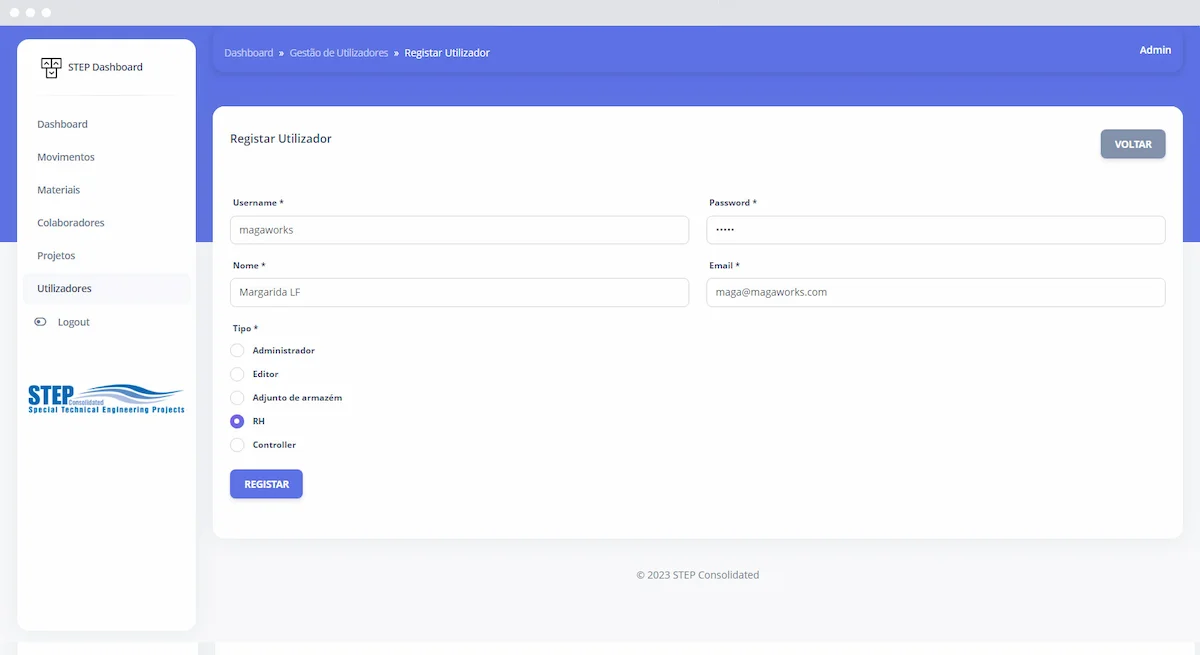Deselect the RH role option
The width and height of the screenshot is (1200, 655).
(x=237, y=420)
